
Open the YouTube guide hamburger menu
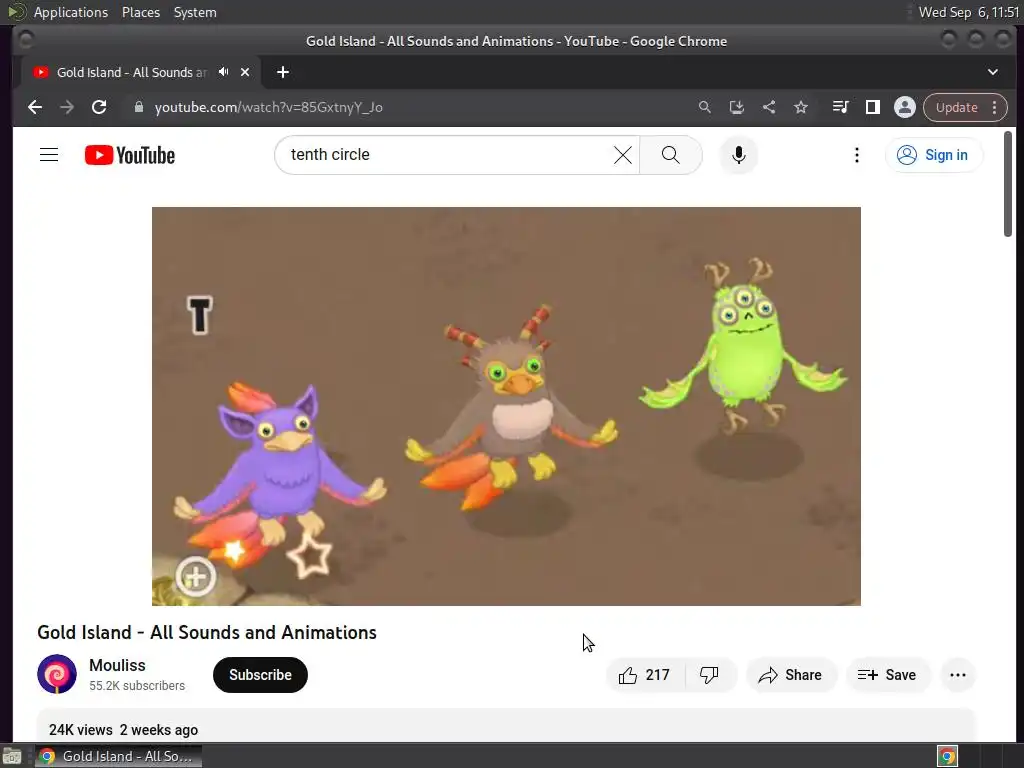(x=49, y=155)
